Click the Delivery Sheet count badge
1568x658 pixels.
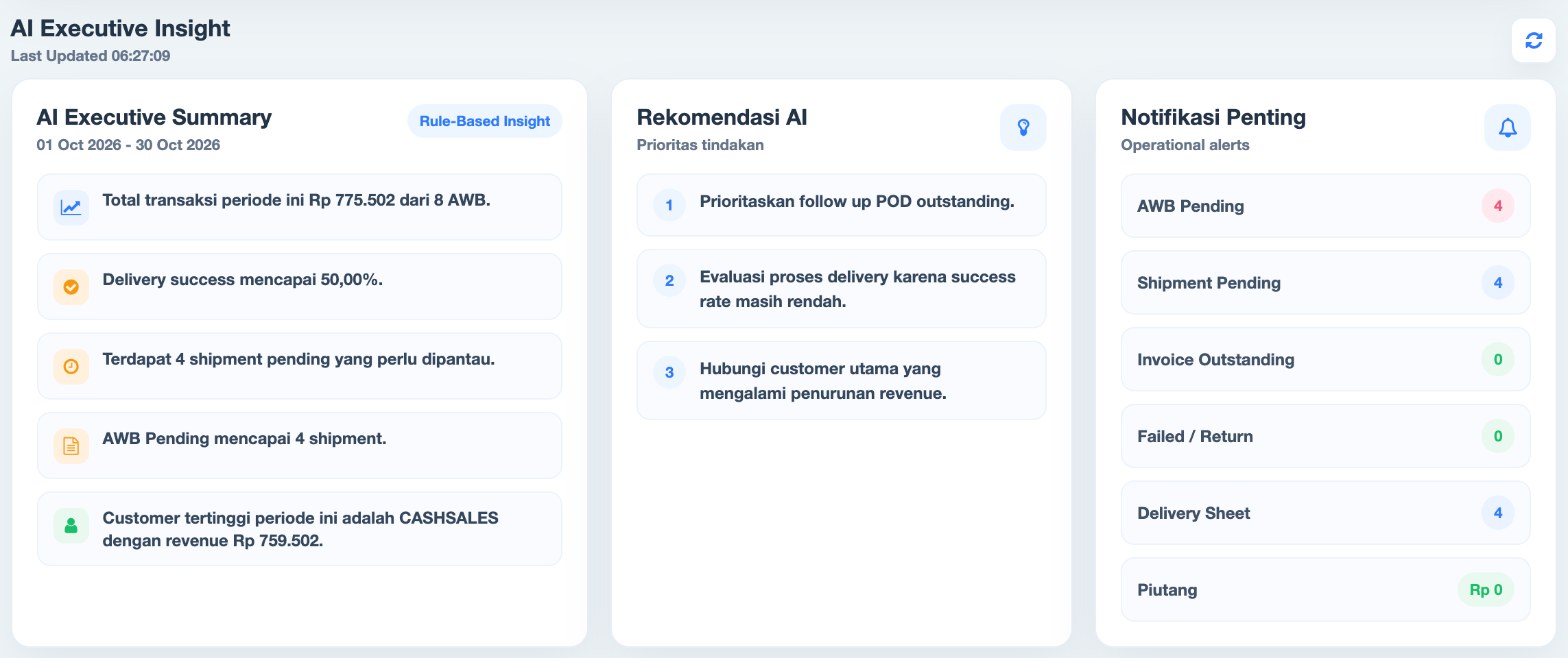(x=1498, y=513)
